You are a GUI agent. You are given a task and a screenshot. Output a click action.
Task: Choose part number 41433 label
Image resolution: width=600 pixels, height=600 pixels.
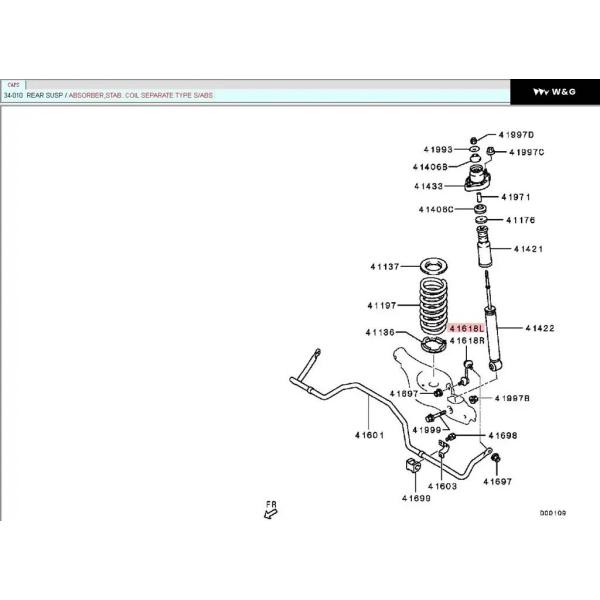[x=428, y=187]
